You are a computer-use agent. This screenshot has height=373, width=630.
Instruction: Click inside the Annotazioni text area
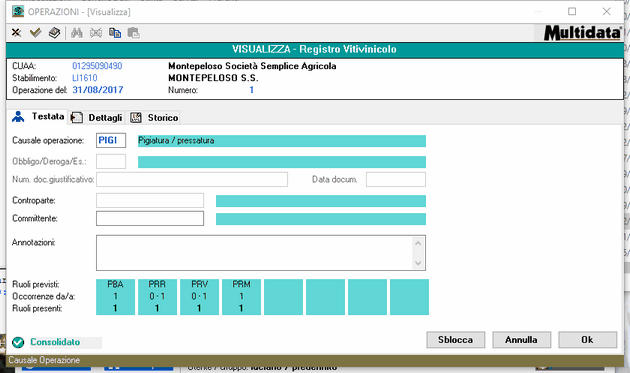tap(254, 253)
